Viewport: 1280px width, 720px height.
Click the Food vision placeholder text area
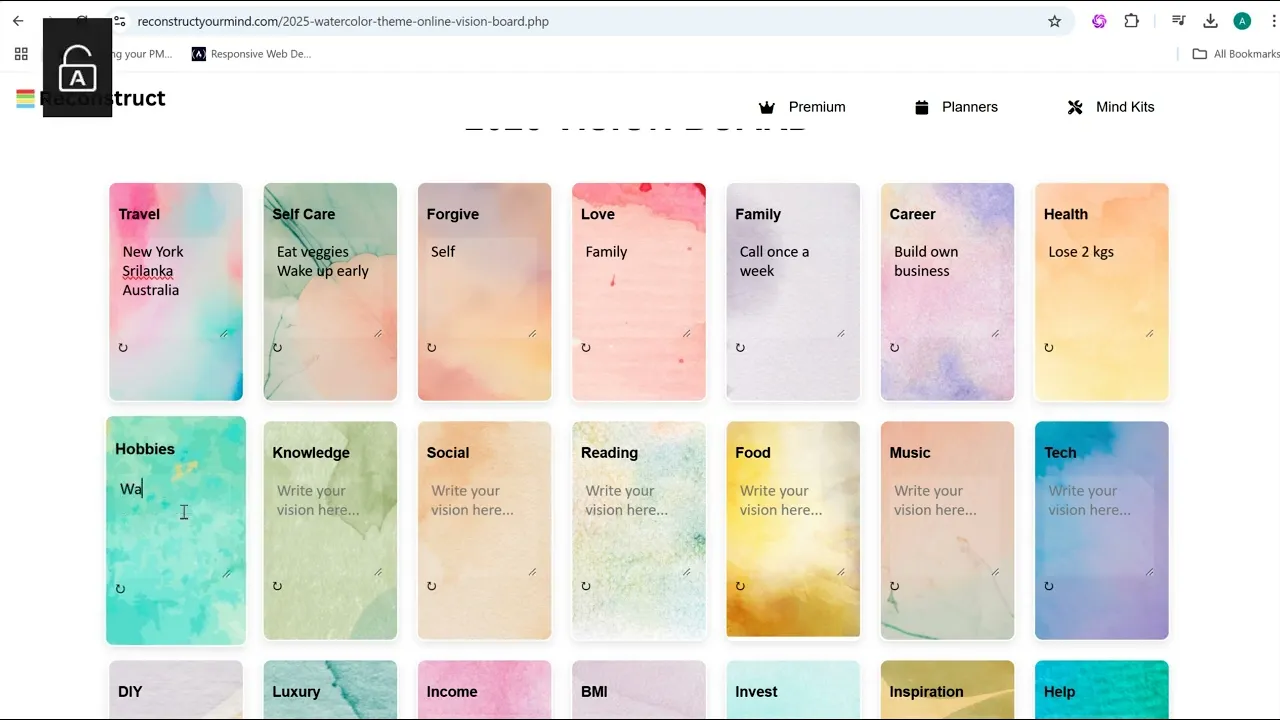tap(792, 528)
